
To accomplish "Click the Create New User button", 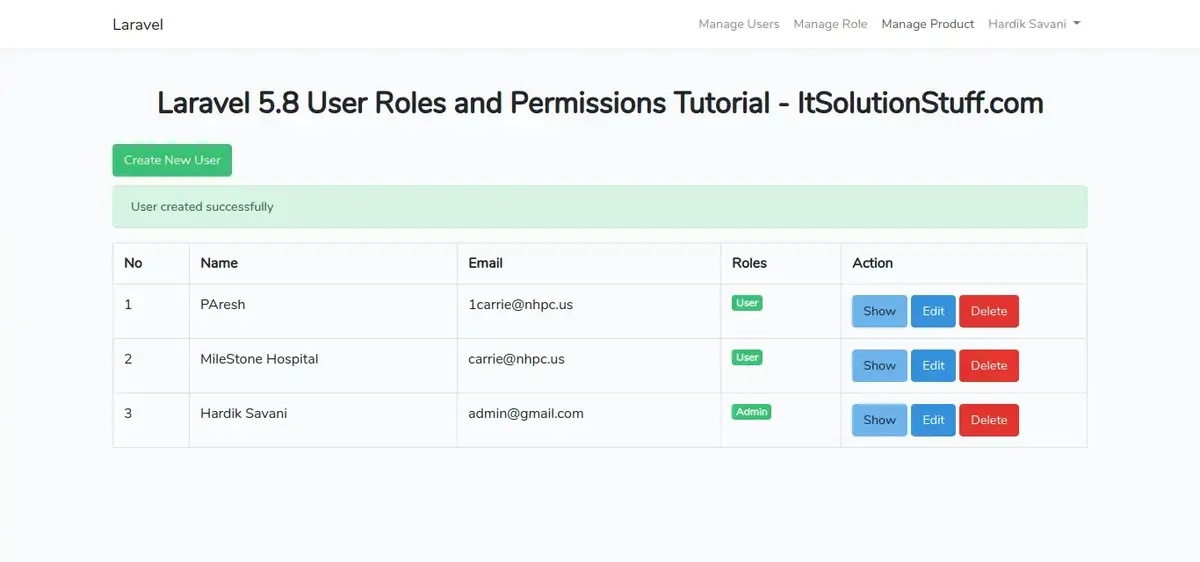I will point(172,160).
